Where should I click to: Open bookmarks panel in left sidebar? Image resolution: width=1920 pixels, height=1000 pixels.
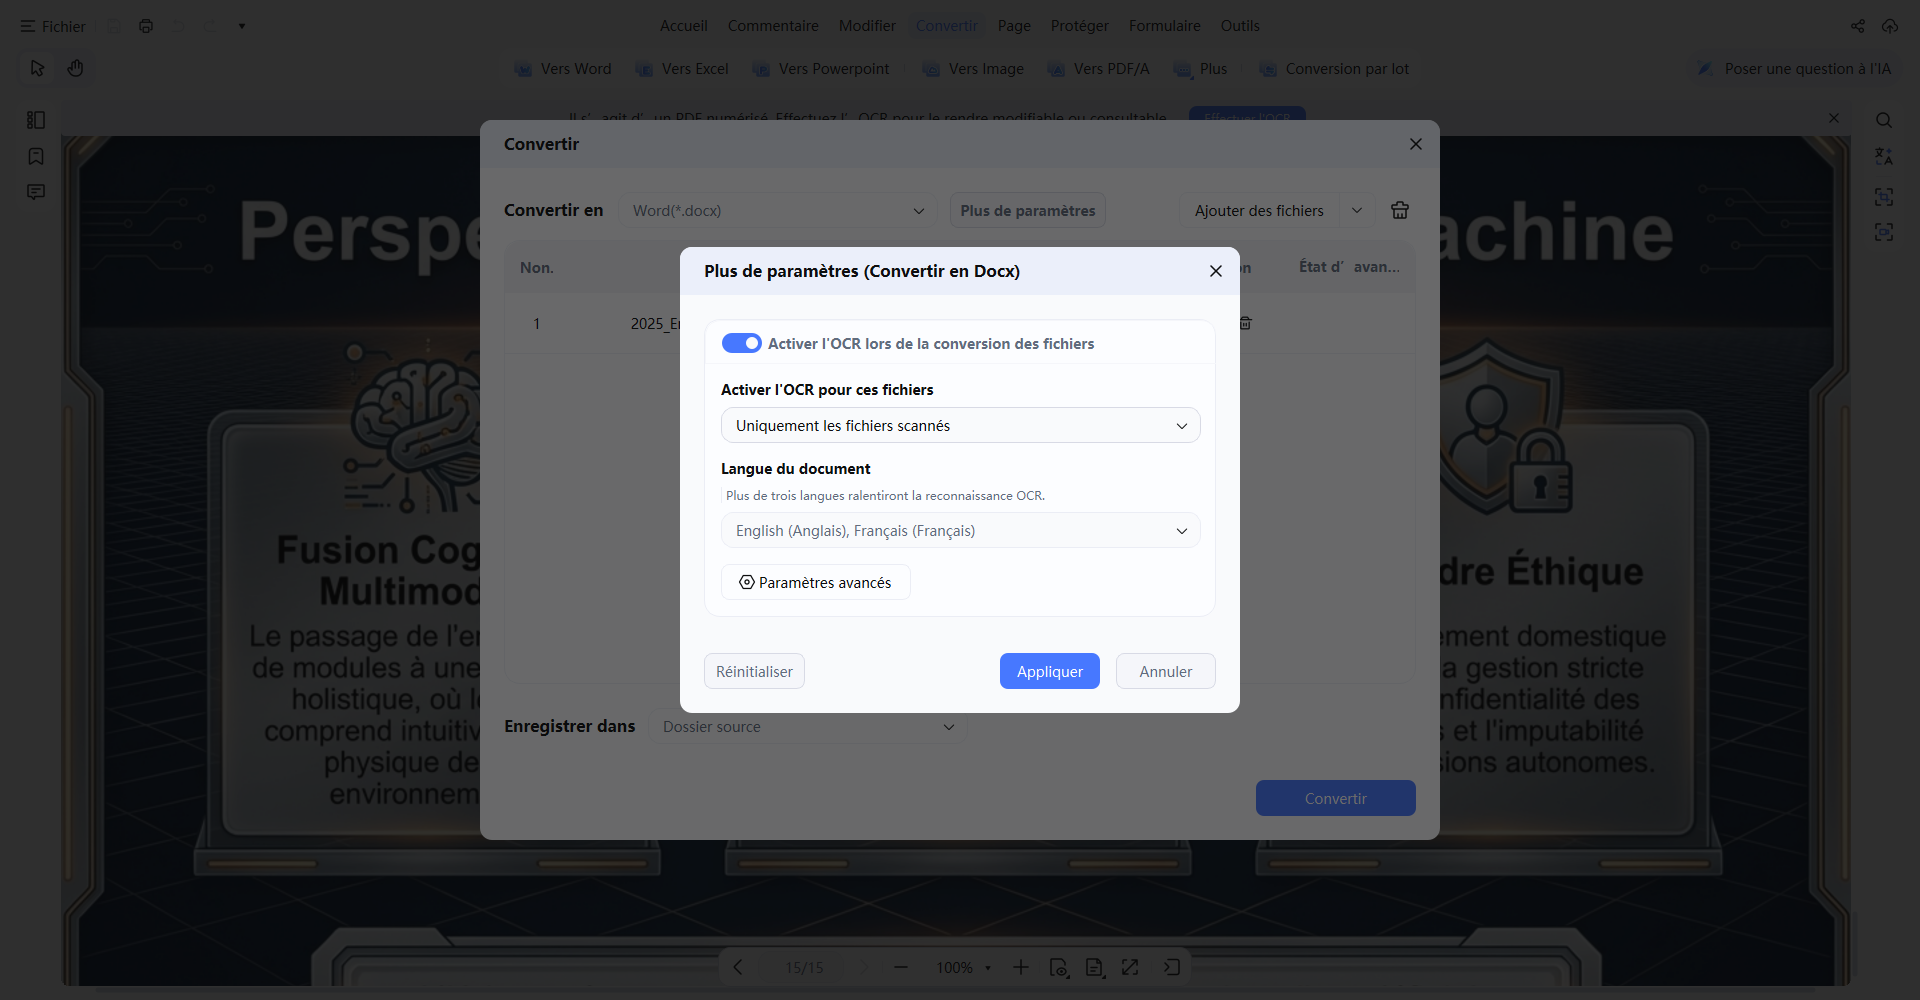tap(36, 156)
